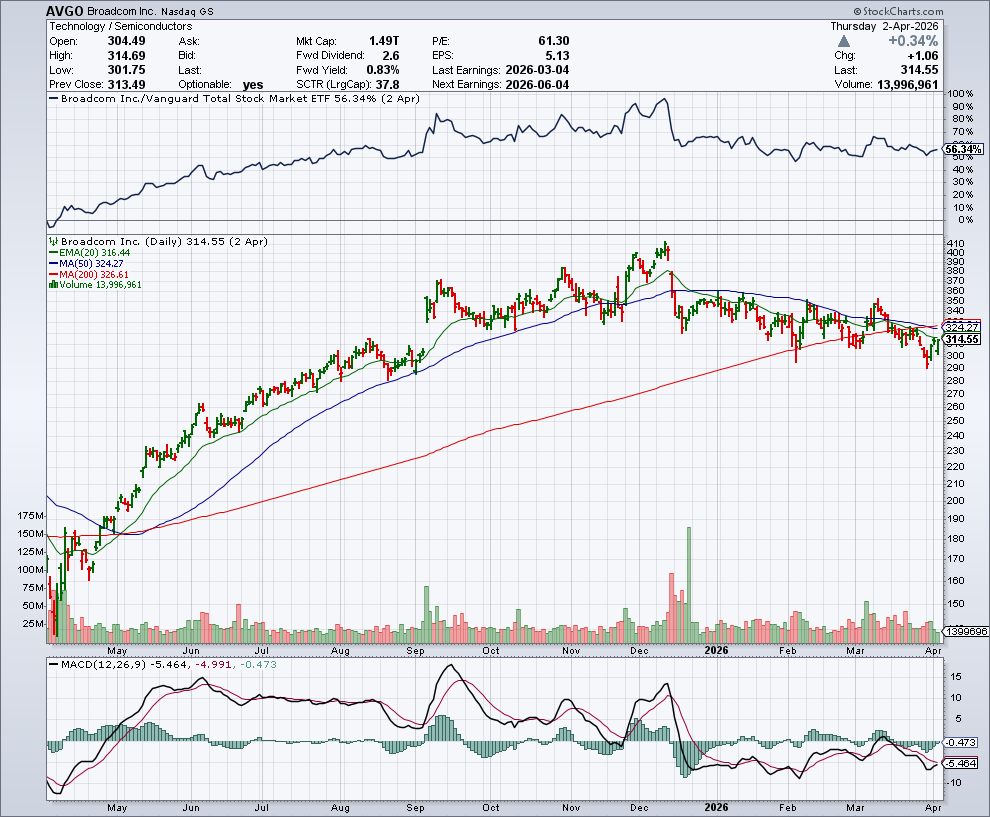Click the AVGO ticker symbol

[x=65, y=11]
